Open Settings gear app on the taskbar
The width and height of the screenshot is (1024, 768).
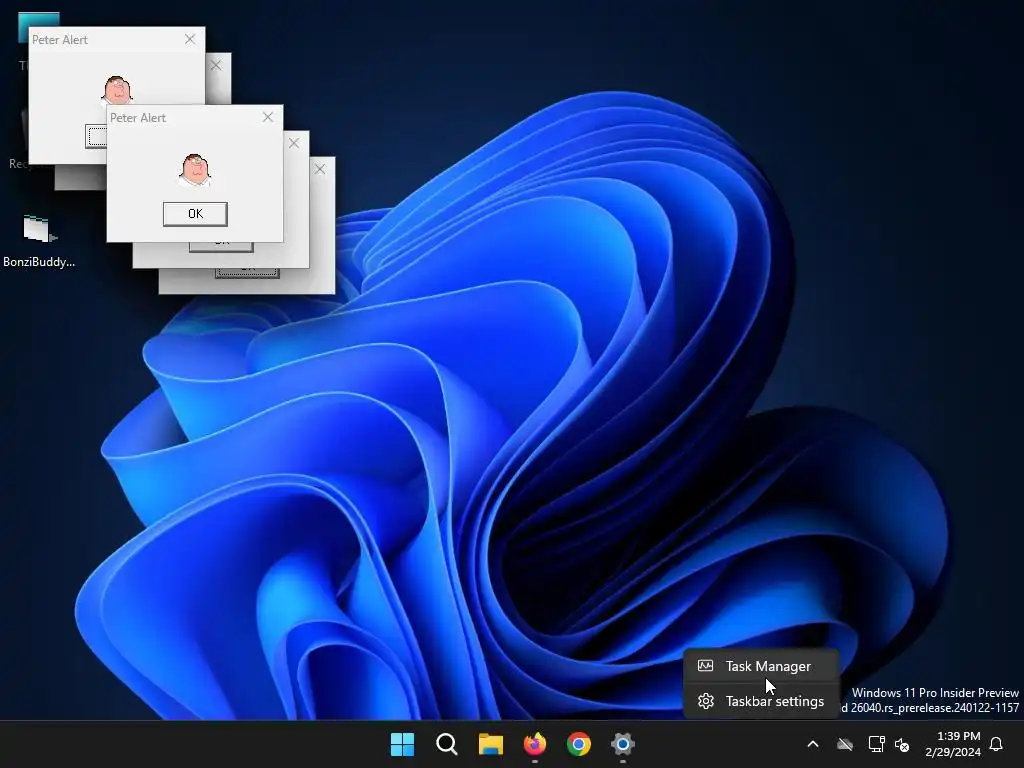622,744
